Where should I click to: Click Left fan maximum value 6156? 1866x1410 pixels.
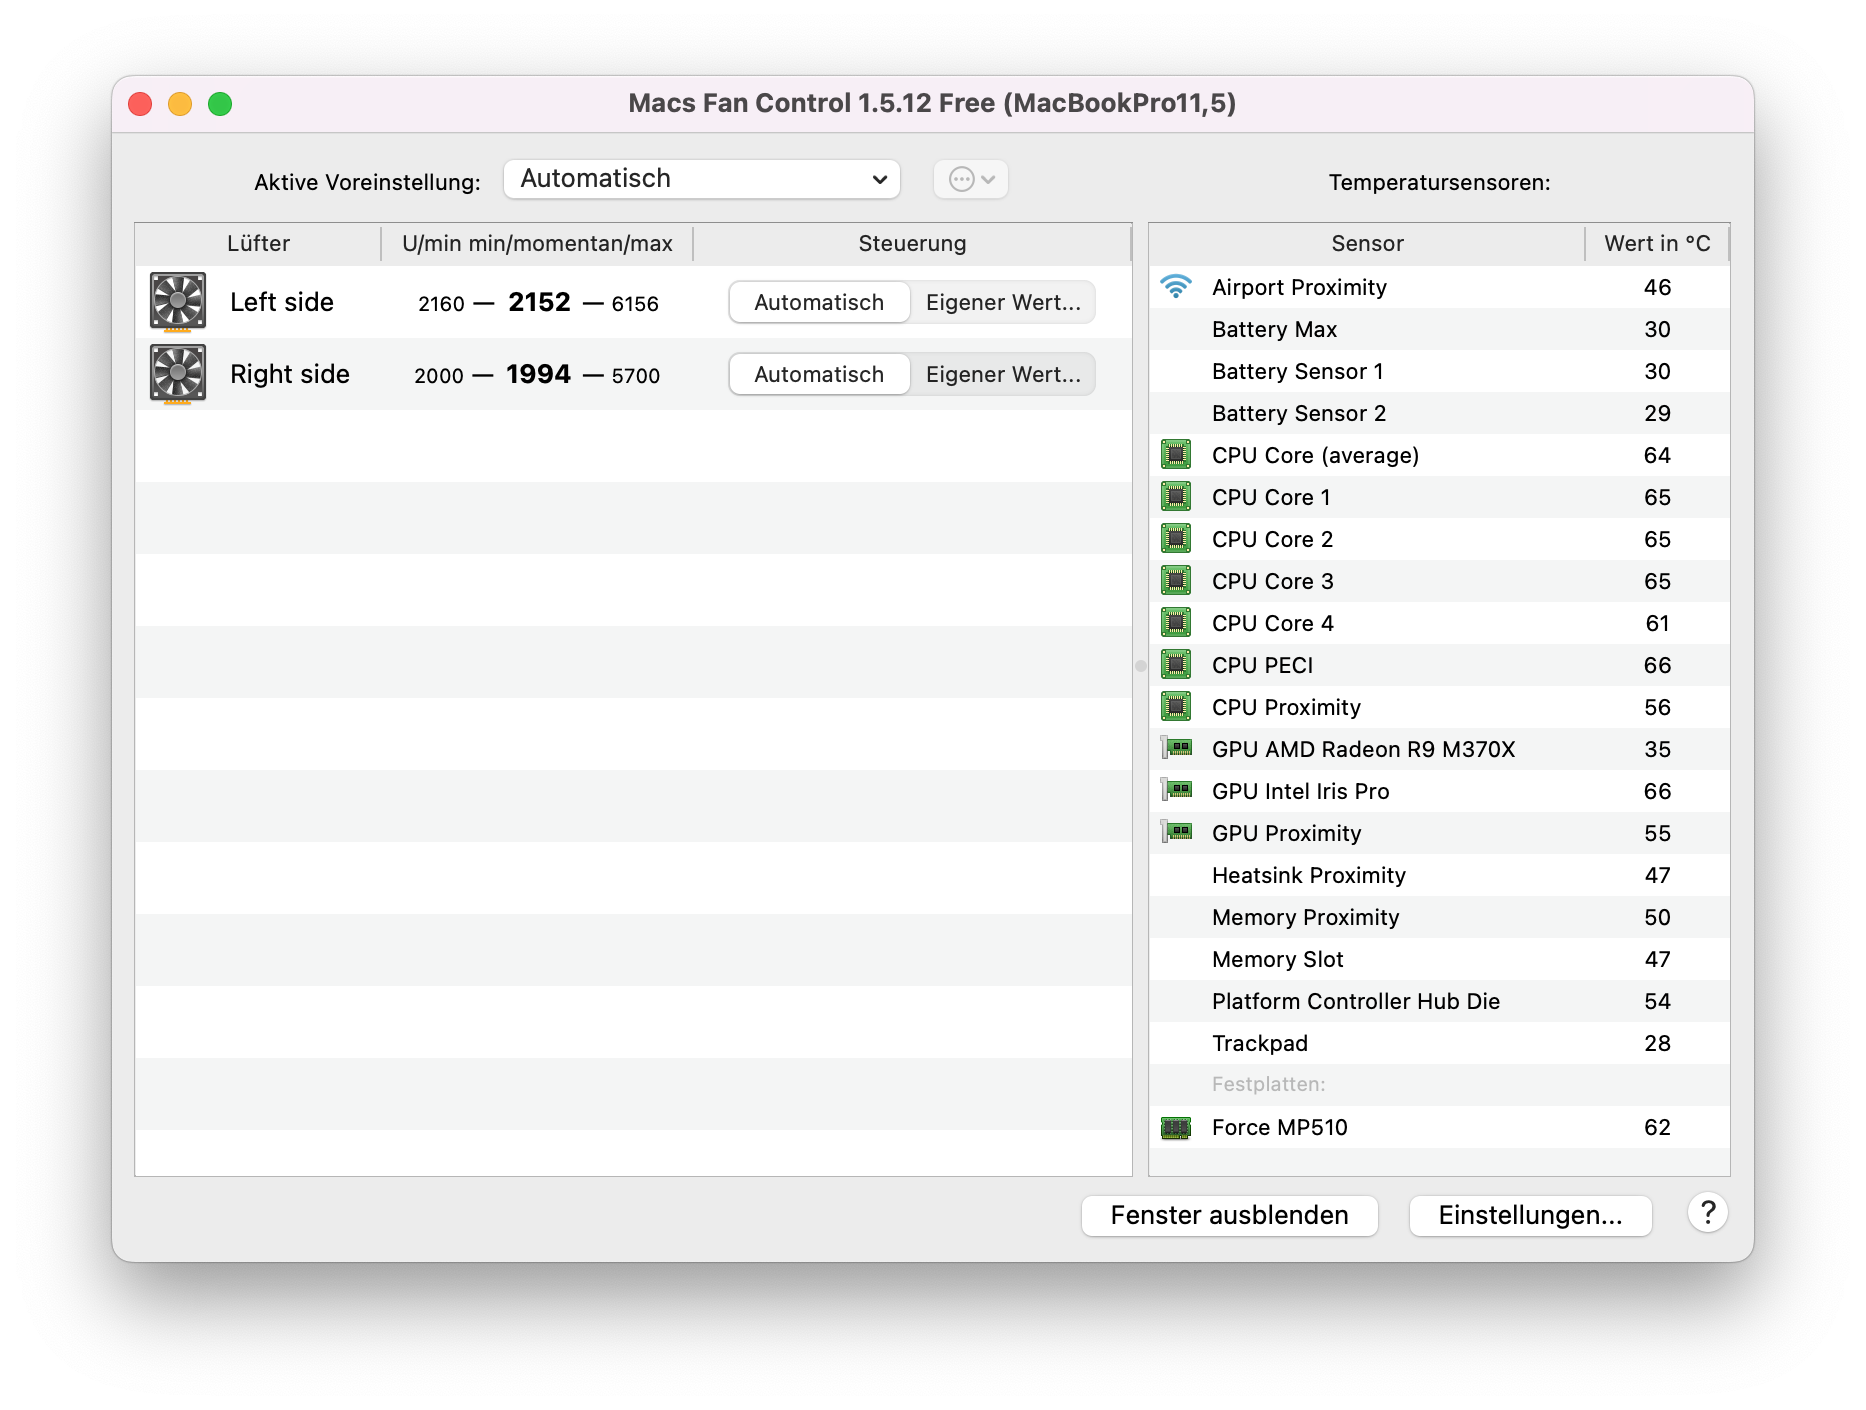click(635, 303)
